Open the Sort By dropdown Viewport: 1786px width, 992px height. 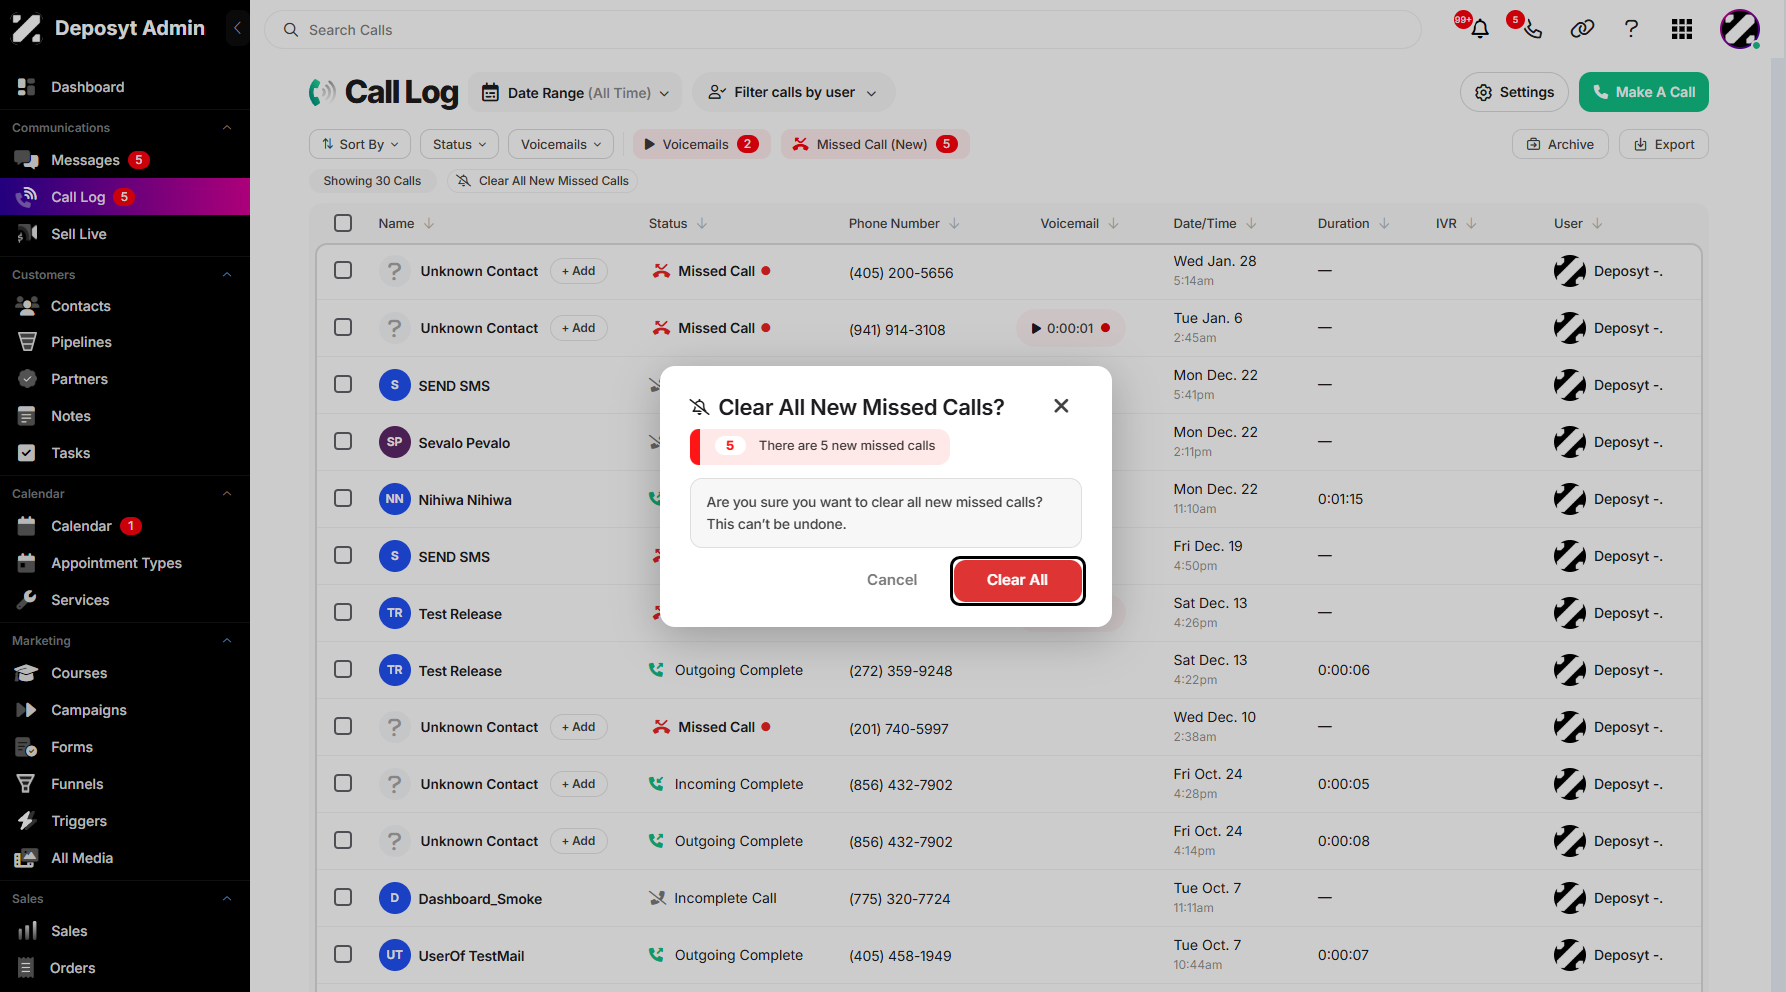tap(360, 144)
